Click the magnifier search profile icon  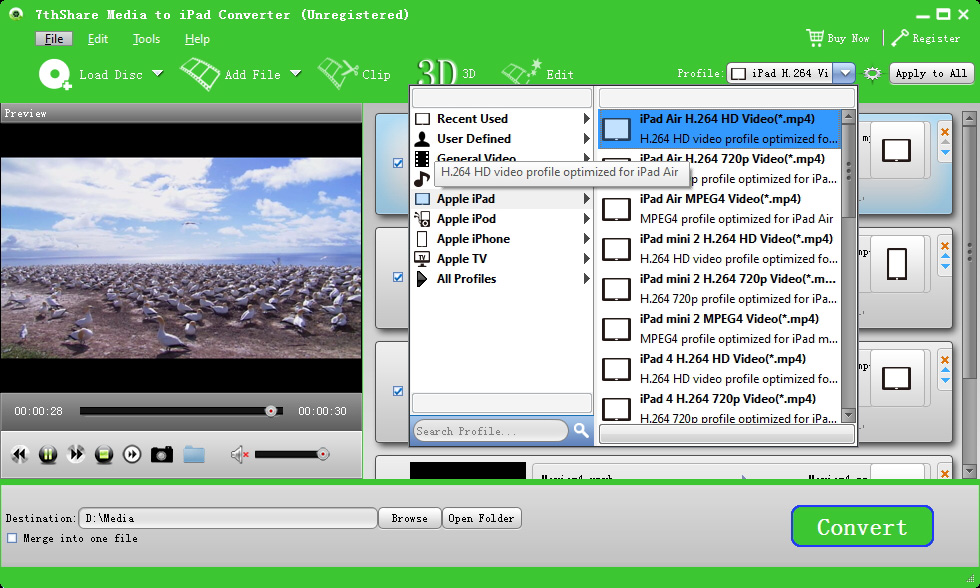[x=581, y=431]
